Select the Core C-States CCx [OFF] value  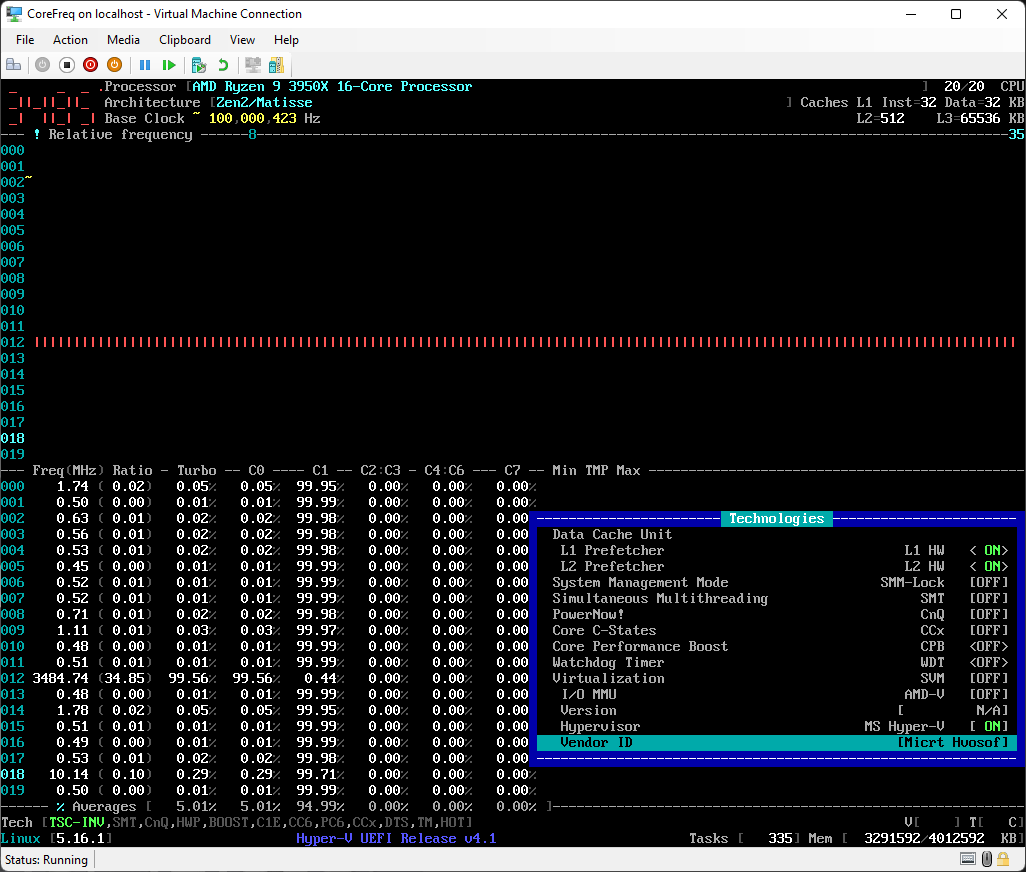989,630
